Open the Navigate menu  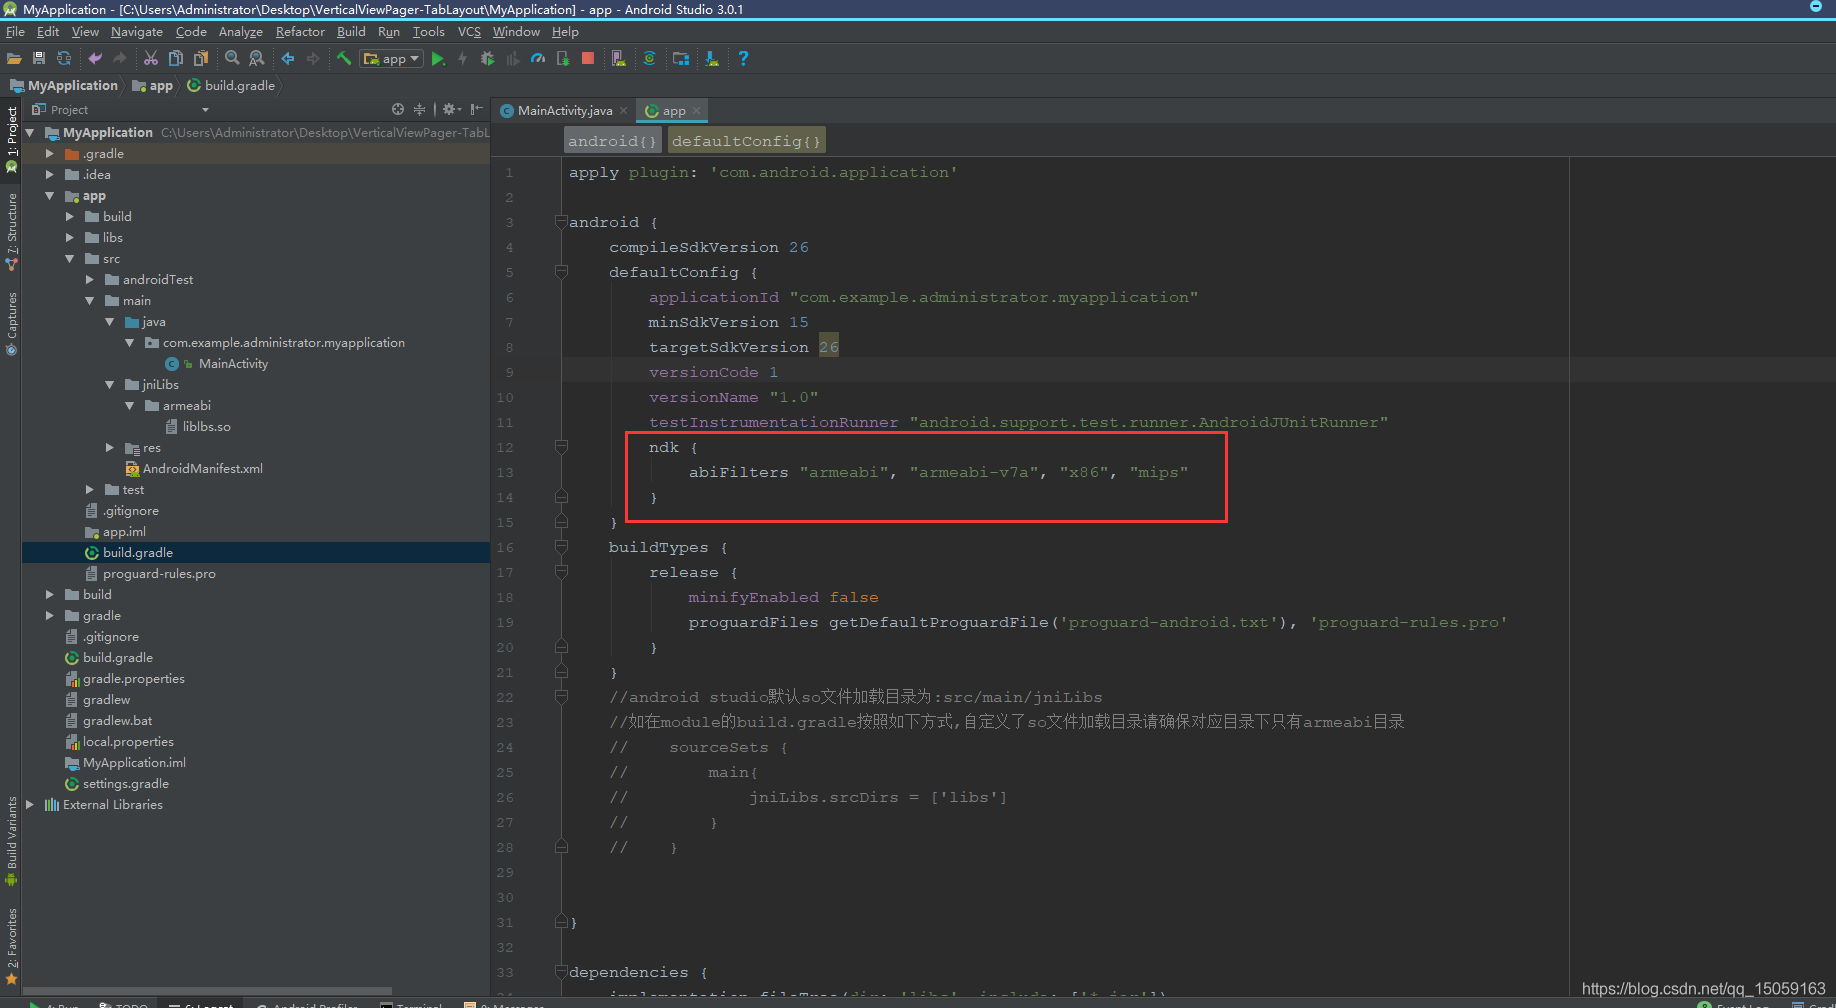(137, 32)
